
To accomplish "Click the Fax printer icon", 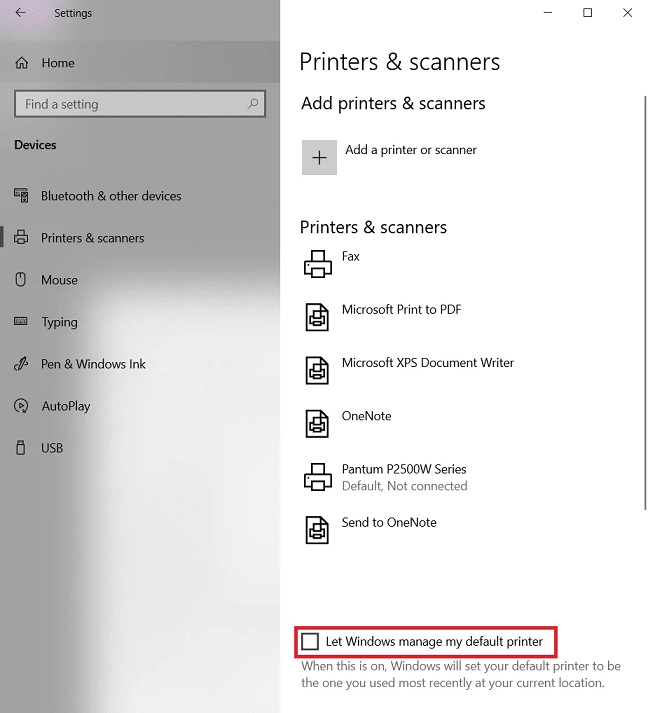I will (318, 264).
